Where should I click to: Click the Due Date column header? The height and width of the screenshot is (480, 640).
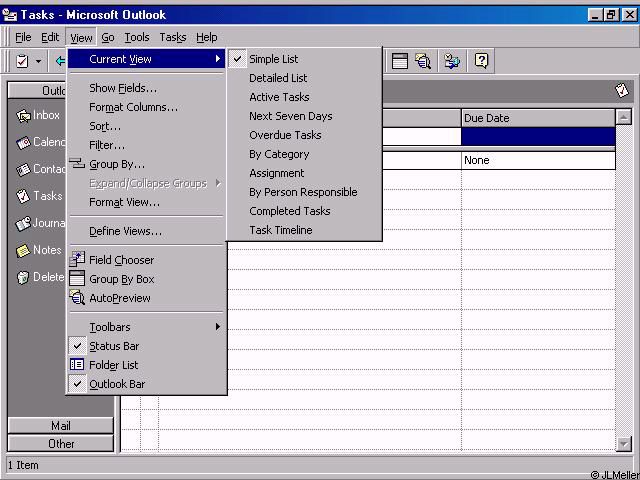coord(537,118)
